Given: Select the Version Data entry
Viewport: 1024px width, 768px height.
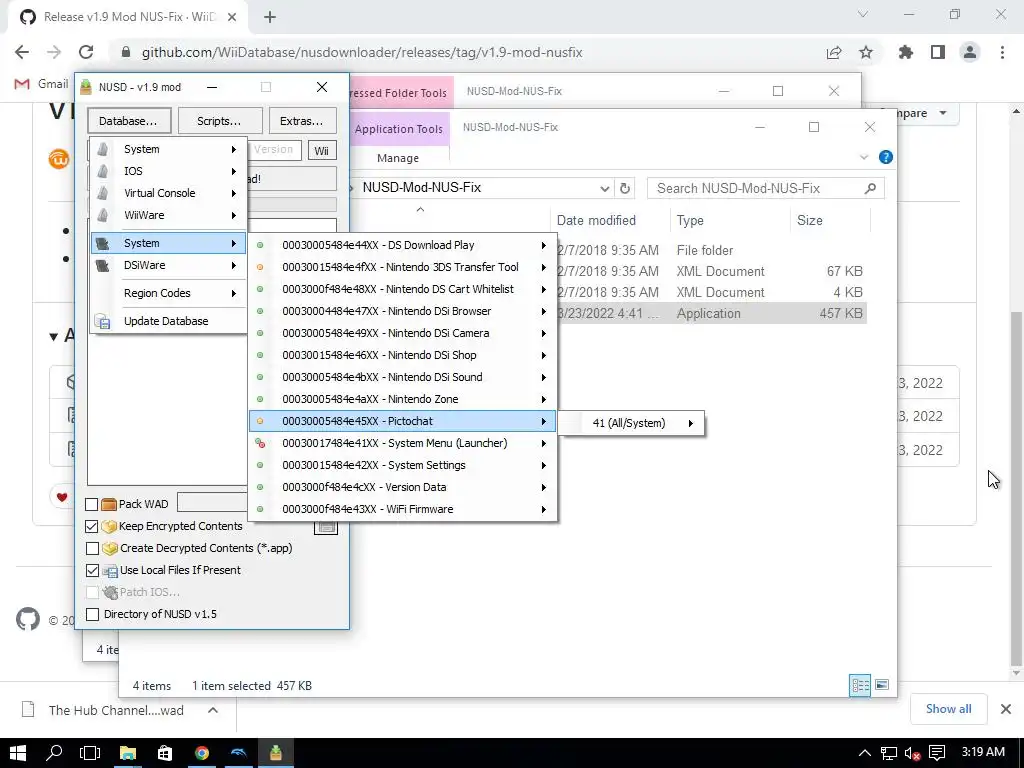Looking at the screenshot, I should click(x=402, y=488).
